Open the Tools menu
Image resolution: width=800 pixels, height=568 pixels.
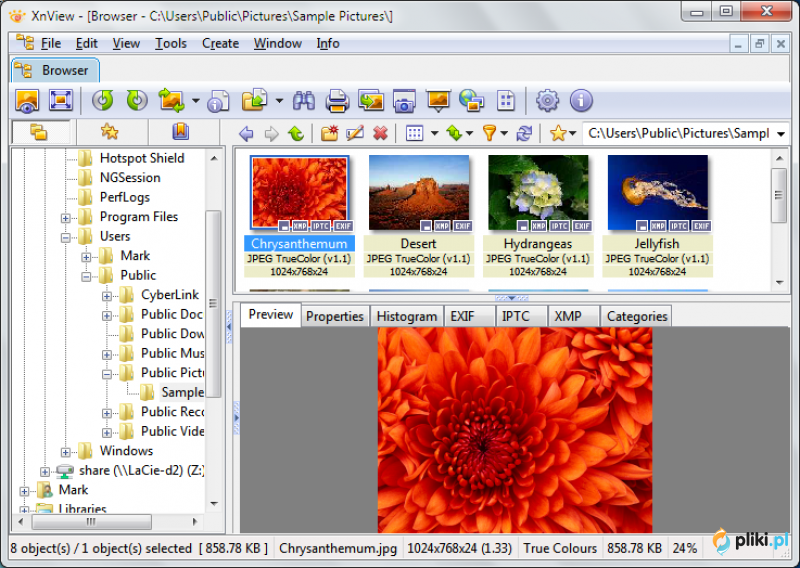pos(171,43)
